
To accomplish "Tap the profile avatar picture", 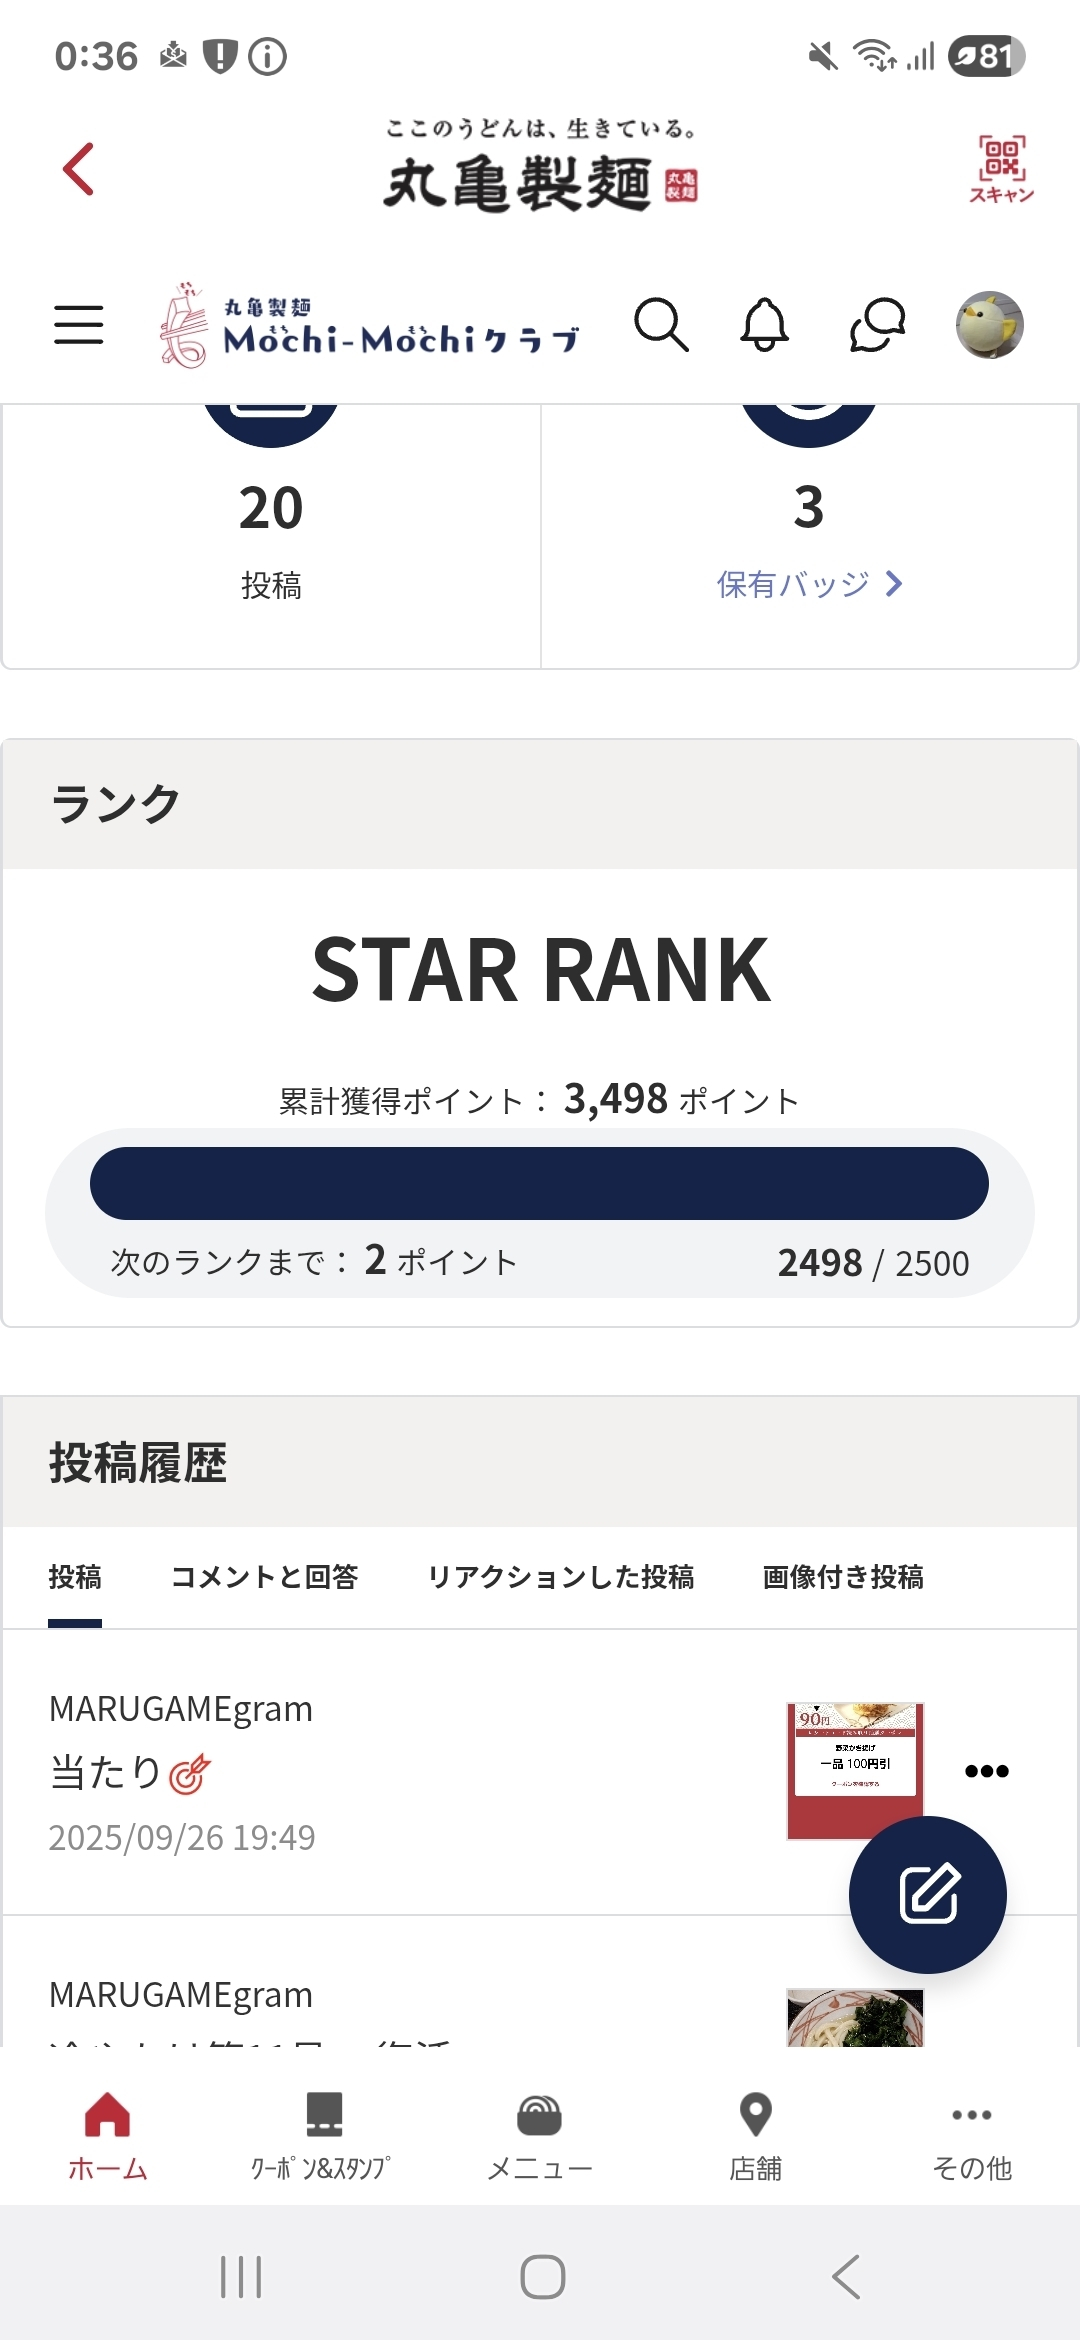I will coord(989,325).
